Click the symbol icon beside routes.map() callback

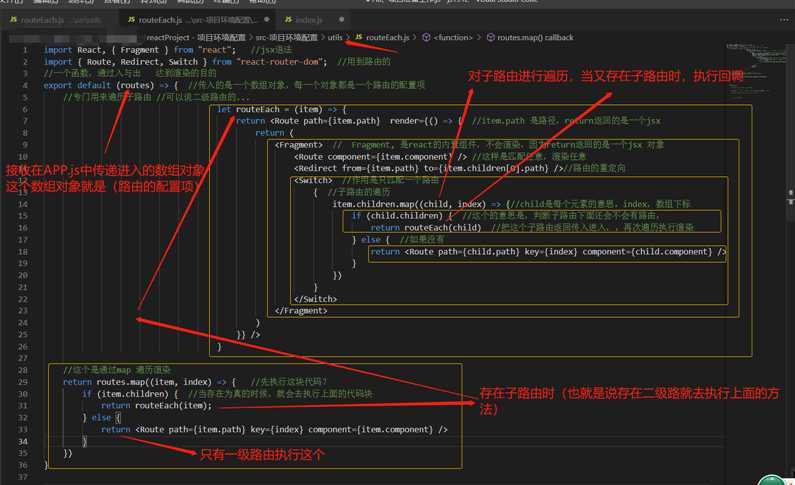(490, 38)
